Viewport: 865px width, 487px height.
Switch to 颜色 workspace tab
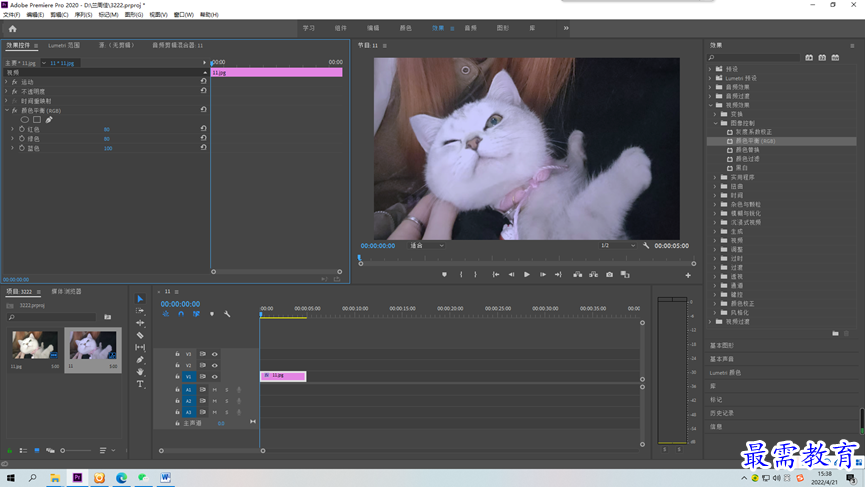point(405,28)
